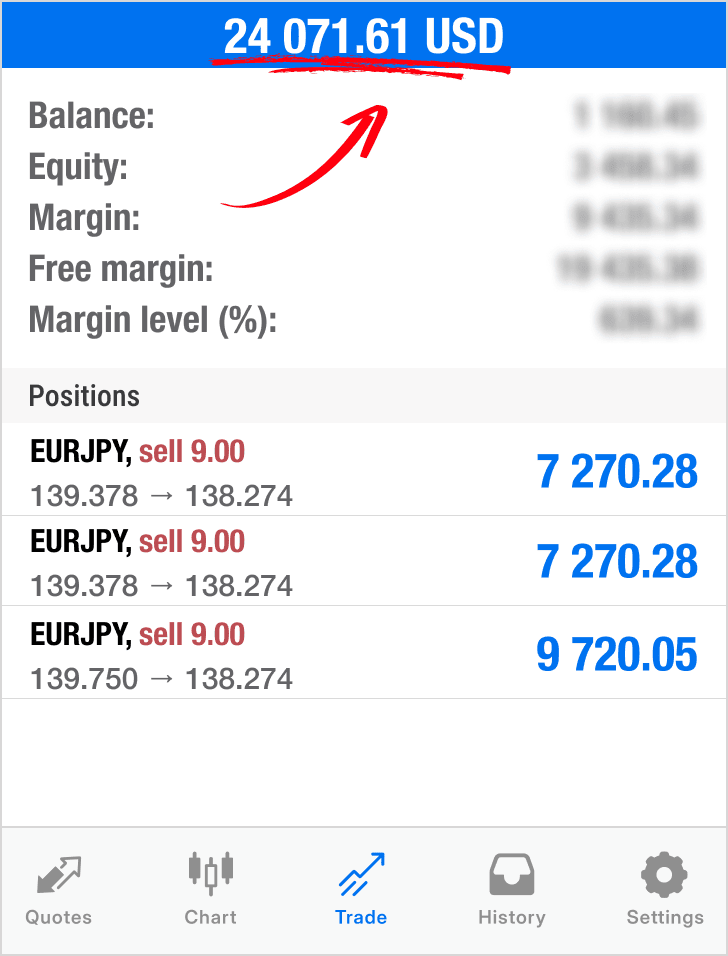This screenshot has width=728, height=956.
Task: Switch to the Quotes tab label
Action: point(59,917)
